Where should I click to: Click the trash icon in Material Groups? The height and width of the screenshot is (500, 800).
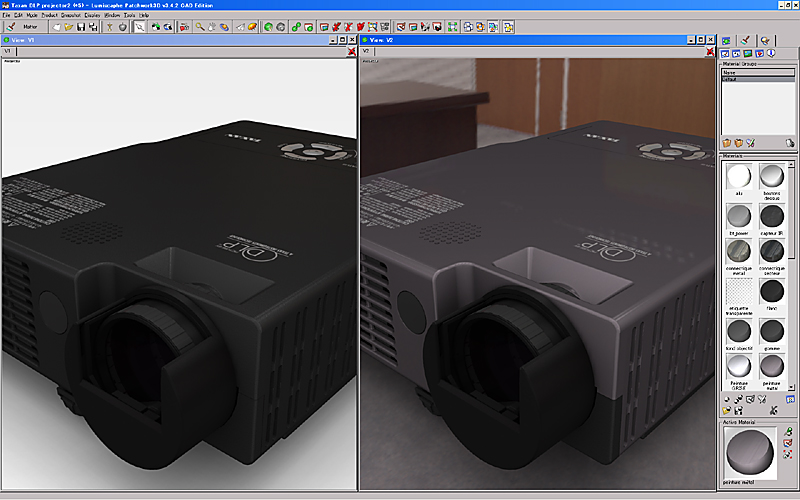[790, 143]
